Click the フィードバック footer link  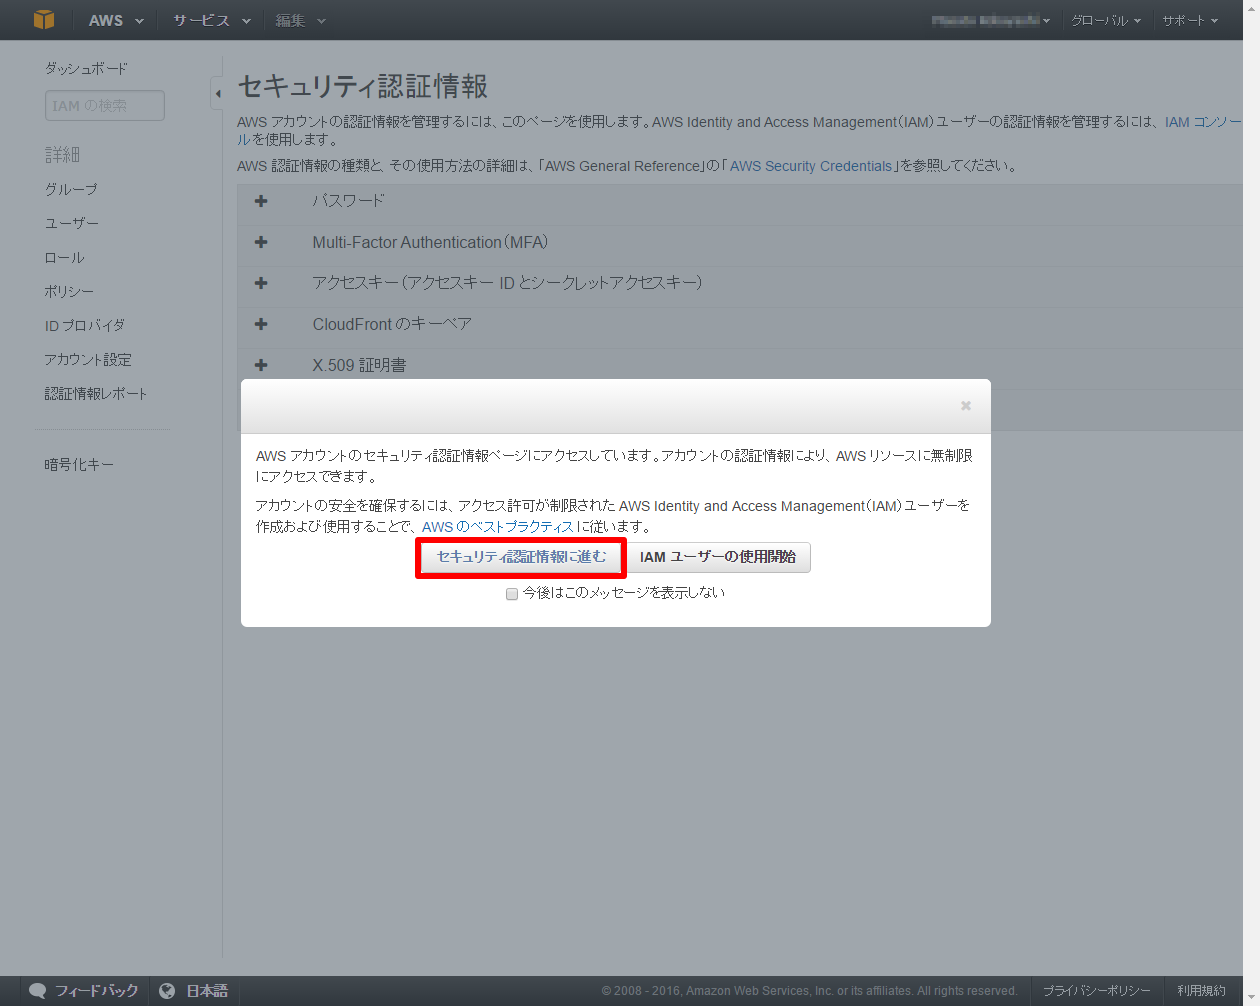[x=96, y=991]
